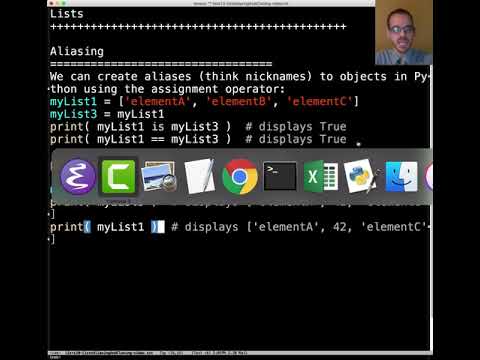
Task: Click the 'Lists' title line
Action: coord(66,14)
